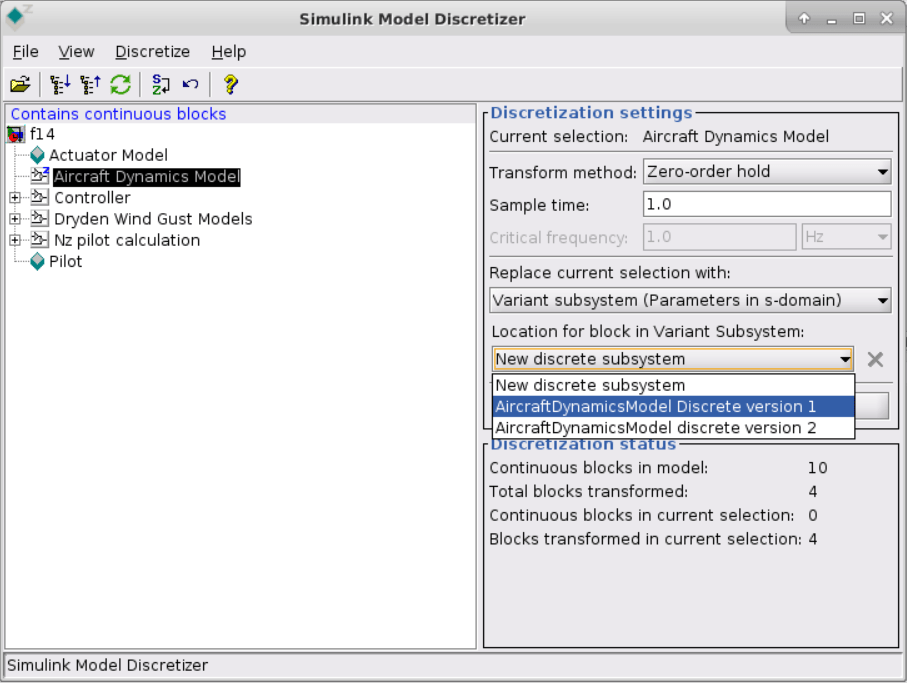Select Controller in the model tree
This screenshot has width=907, height=683.
point(92,198)
